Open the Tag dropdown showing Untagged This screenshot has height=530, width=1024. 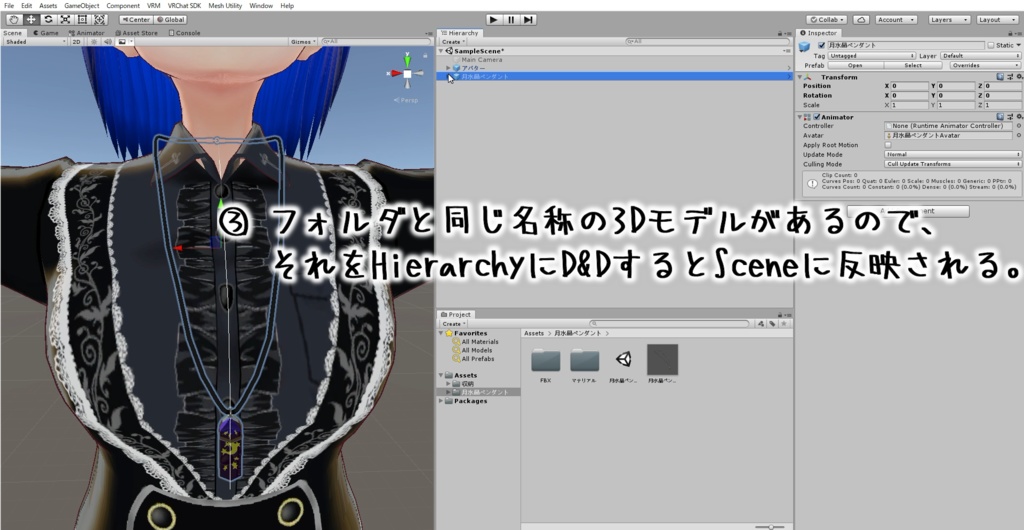[x=872, y=56]
